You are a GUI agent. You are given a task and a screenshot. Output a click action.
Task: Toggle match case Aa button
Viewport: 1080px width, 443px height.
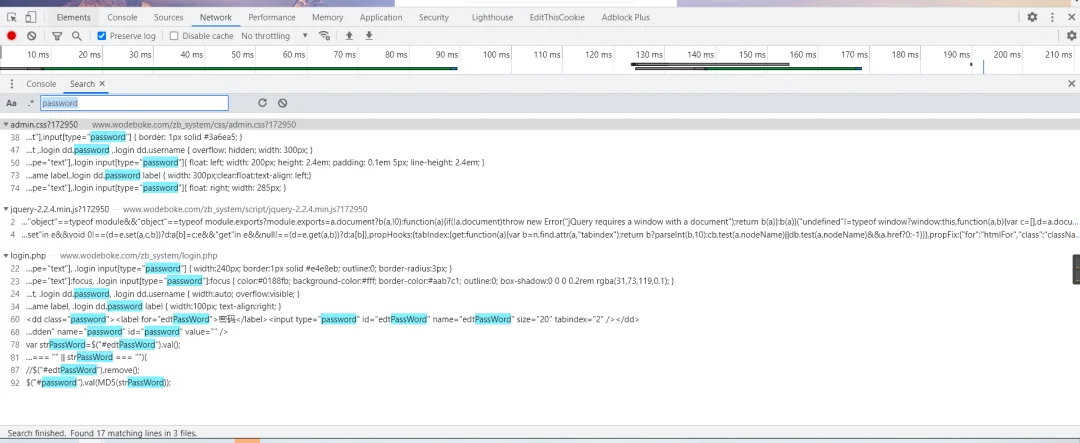(11, 103)
